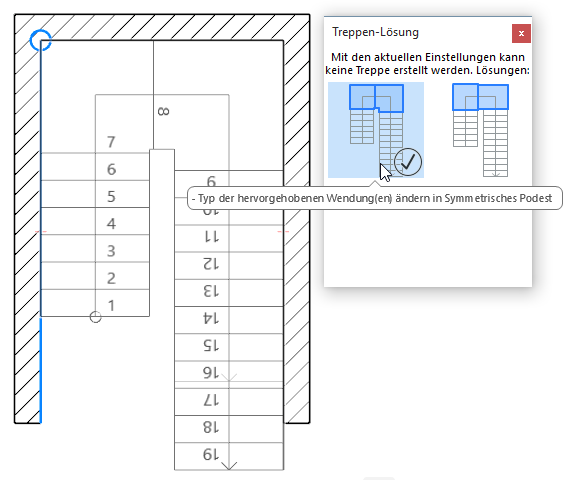Click stair step number 15
The width and height of the screenshot is (583, 480).
point(211,346)
